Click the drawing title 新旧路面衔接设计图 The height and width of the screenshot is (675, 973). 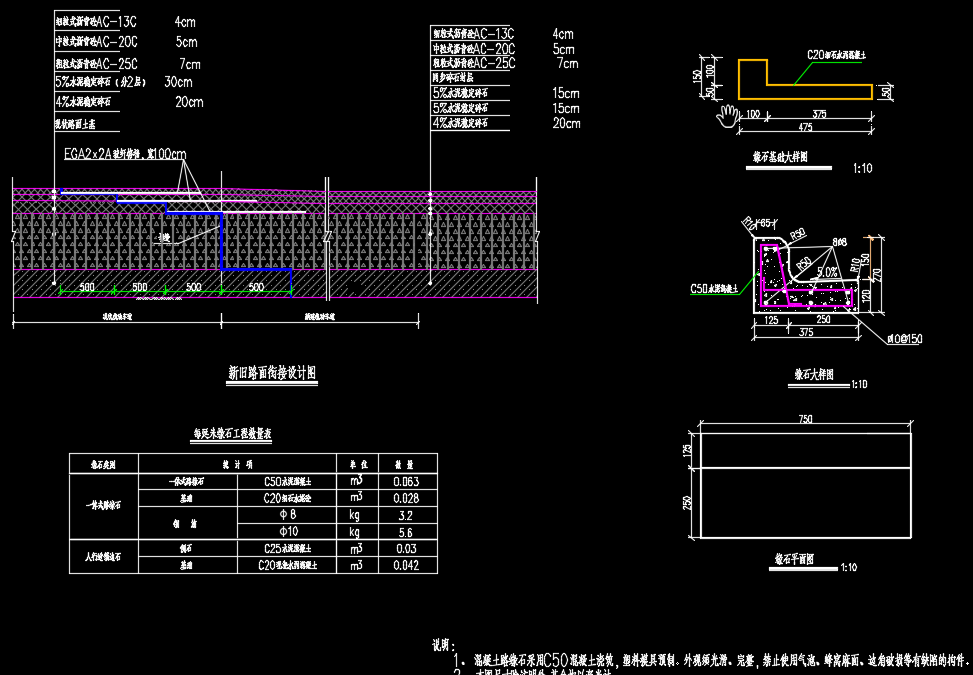(x=272, y=372)
